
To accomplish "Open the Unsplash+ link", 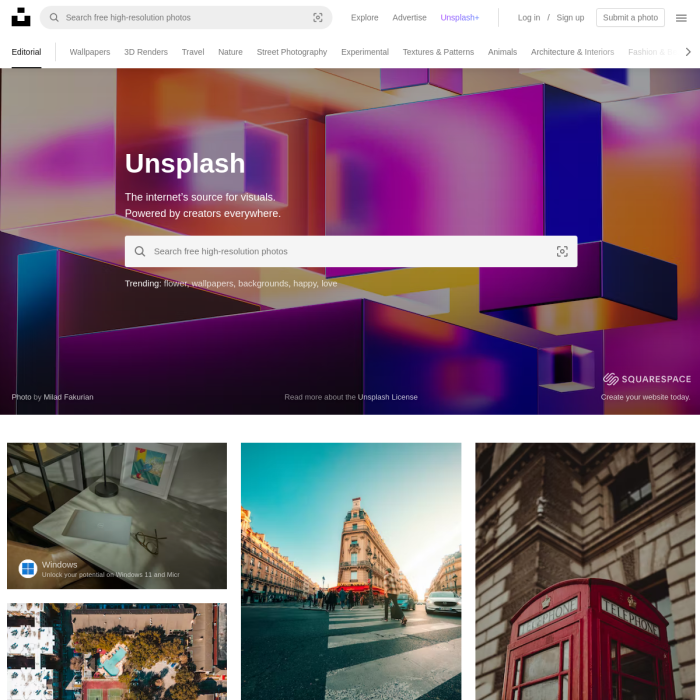I will tap(460, 18).
